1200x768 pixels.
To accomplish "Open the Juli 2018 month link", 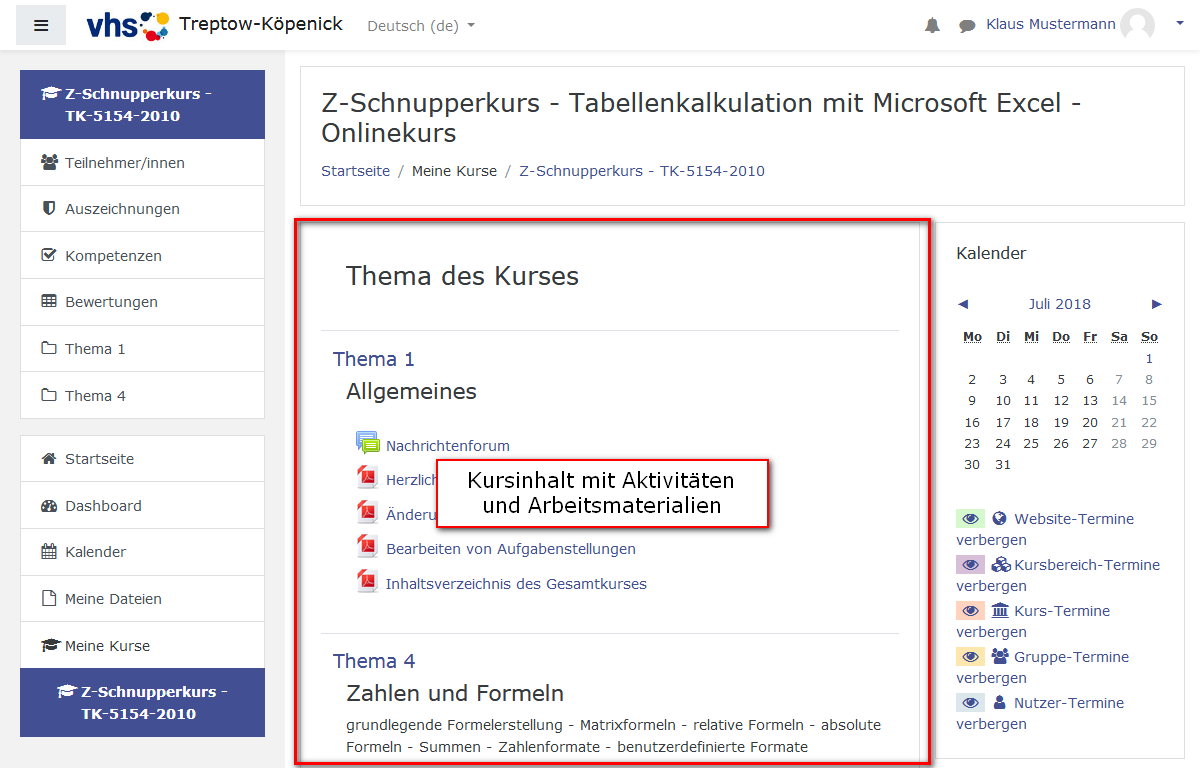I will click(x=1060, y=304).
